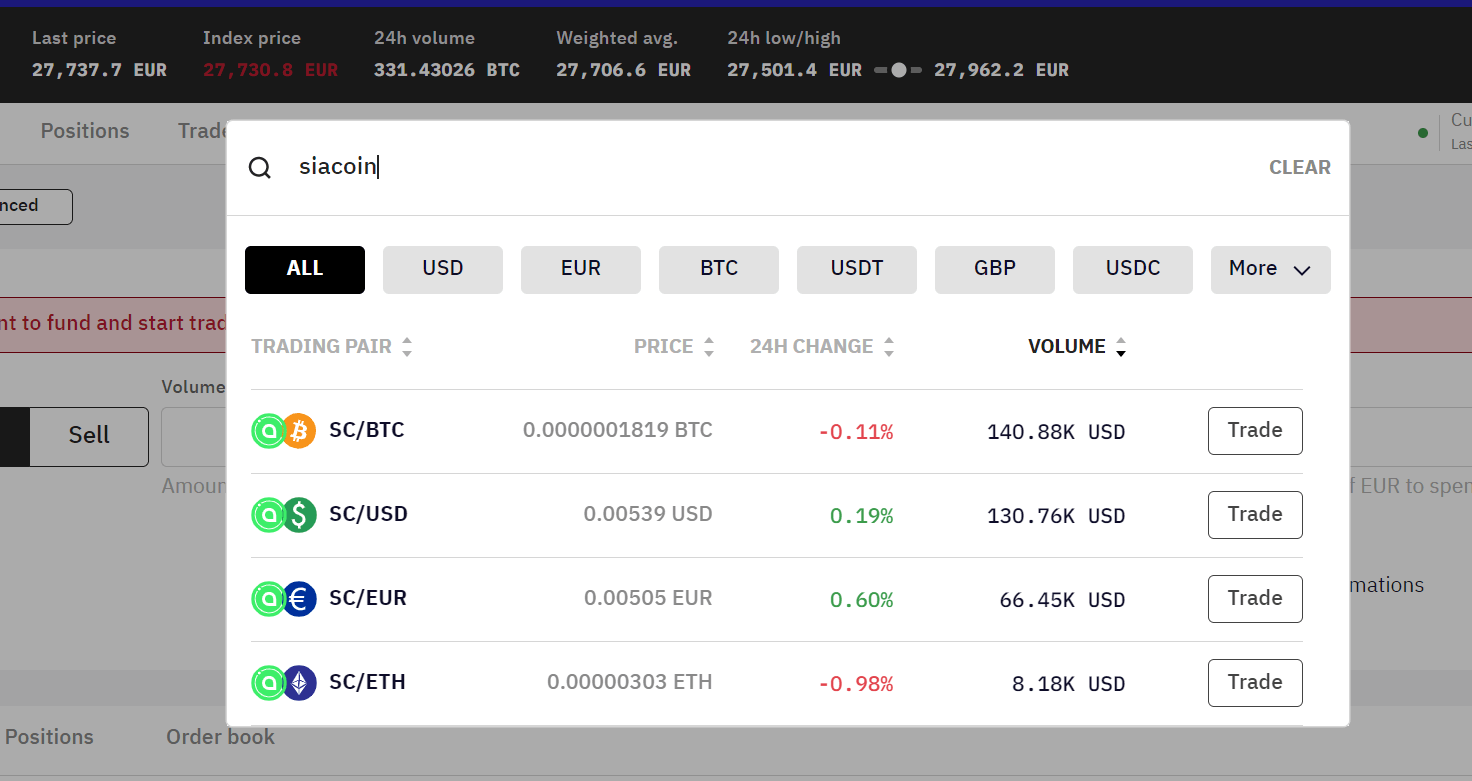1472x781 pixels.
Task: Trade the SC/ETH pair
Action: (1255, 683)
